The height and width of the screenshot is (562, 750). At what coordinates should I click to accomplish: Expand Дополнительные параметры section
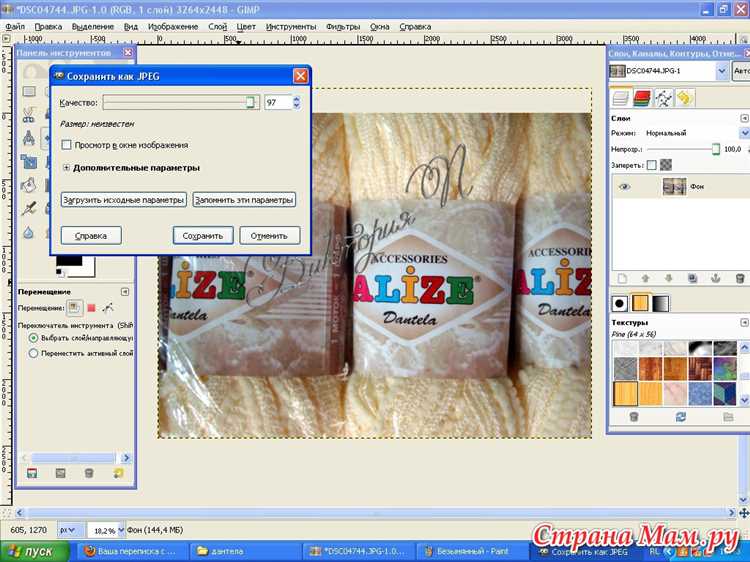[x=66, y=168]
